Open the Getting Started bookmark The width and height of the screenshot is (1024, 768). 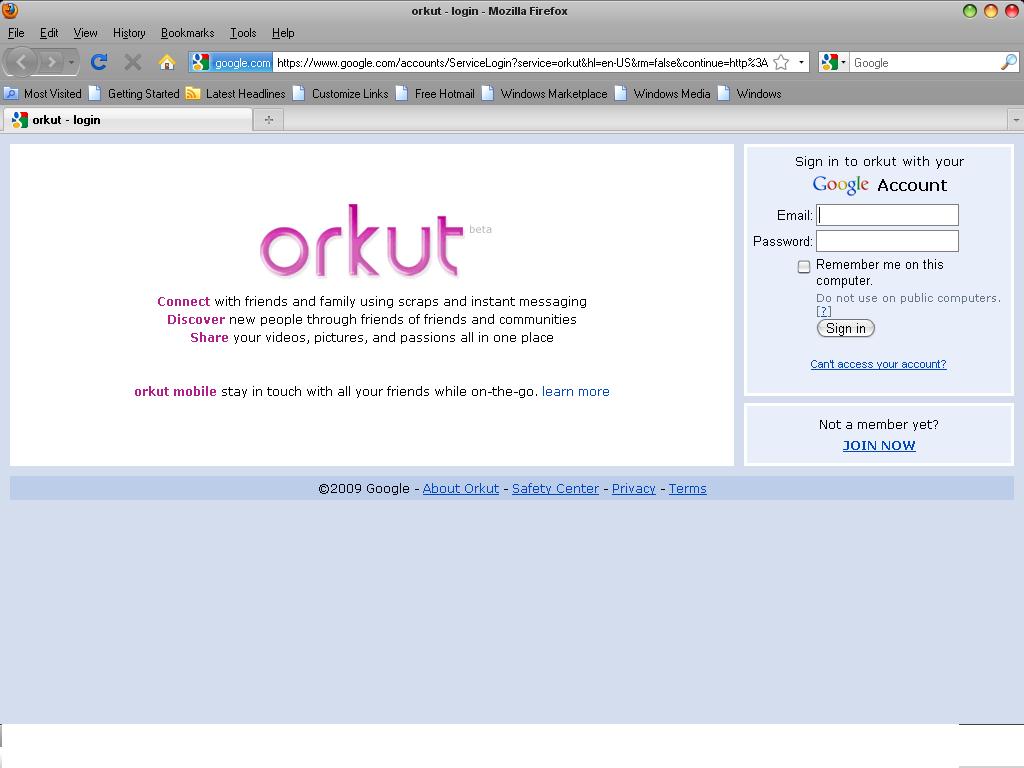click(x=135, y=93)
